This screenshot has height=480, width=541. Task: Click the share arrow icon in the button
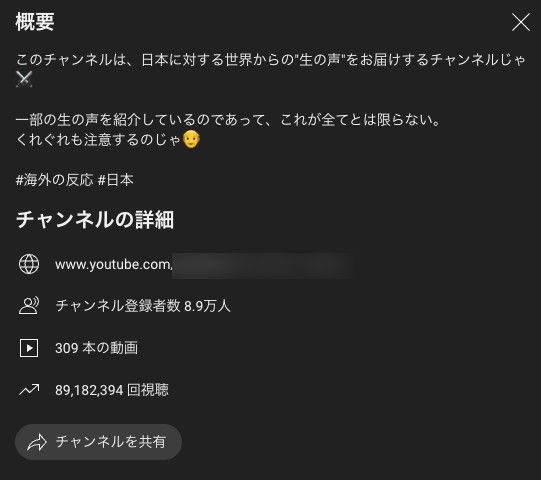(x=37, y=442)
